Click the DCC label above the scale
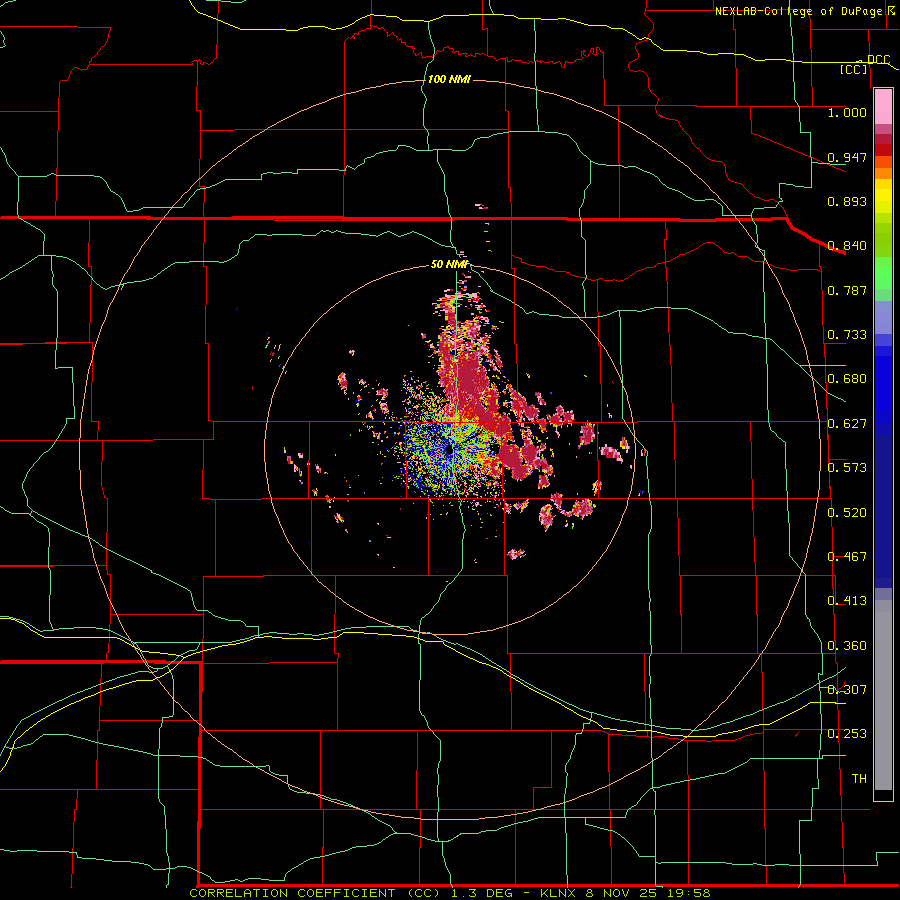 pyautogui.click(x=878, y=60)
